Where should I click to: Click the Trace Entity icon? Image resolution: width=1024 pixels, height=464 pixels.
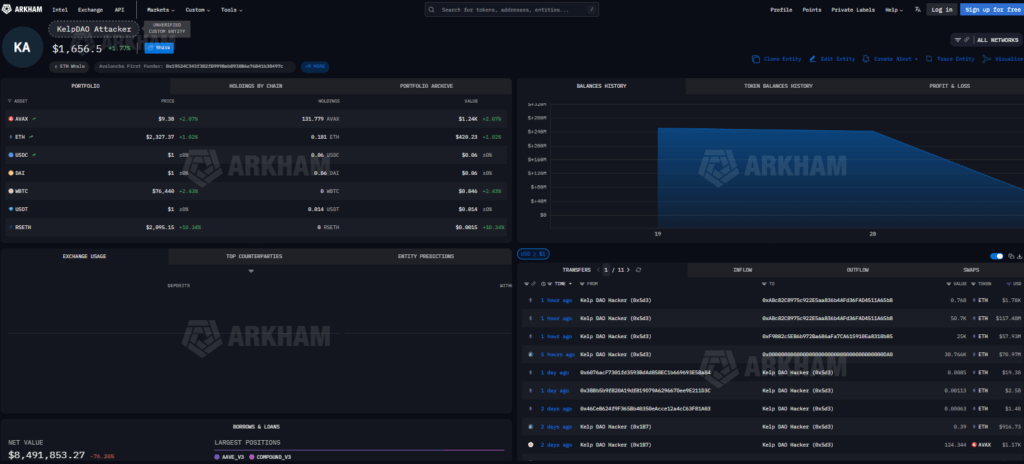click(929, 59)
